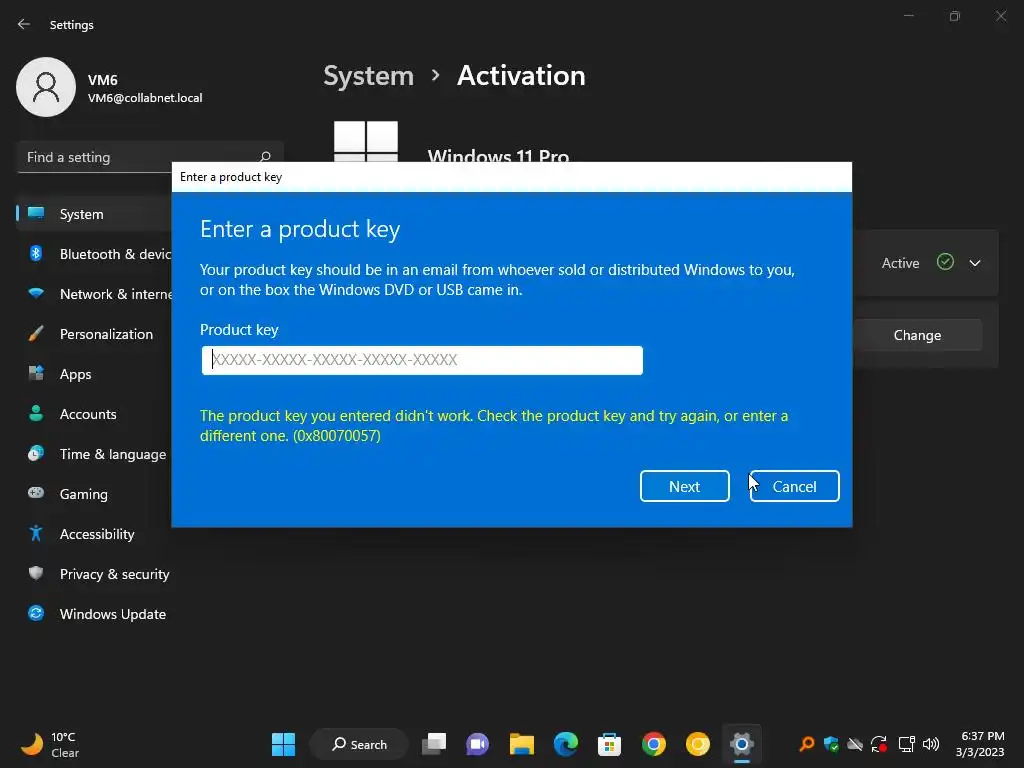The width and height of the screenshot is (1024, 768).
Task: Click the green Active checkmark icon
Action: point(945,262)
